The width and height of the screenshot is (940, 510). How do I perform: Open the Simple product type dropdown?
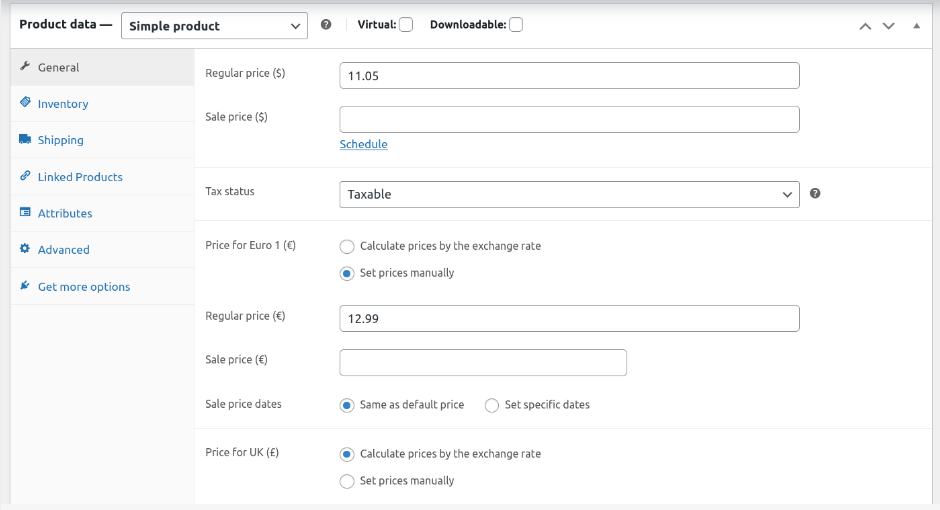(214, 26)
